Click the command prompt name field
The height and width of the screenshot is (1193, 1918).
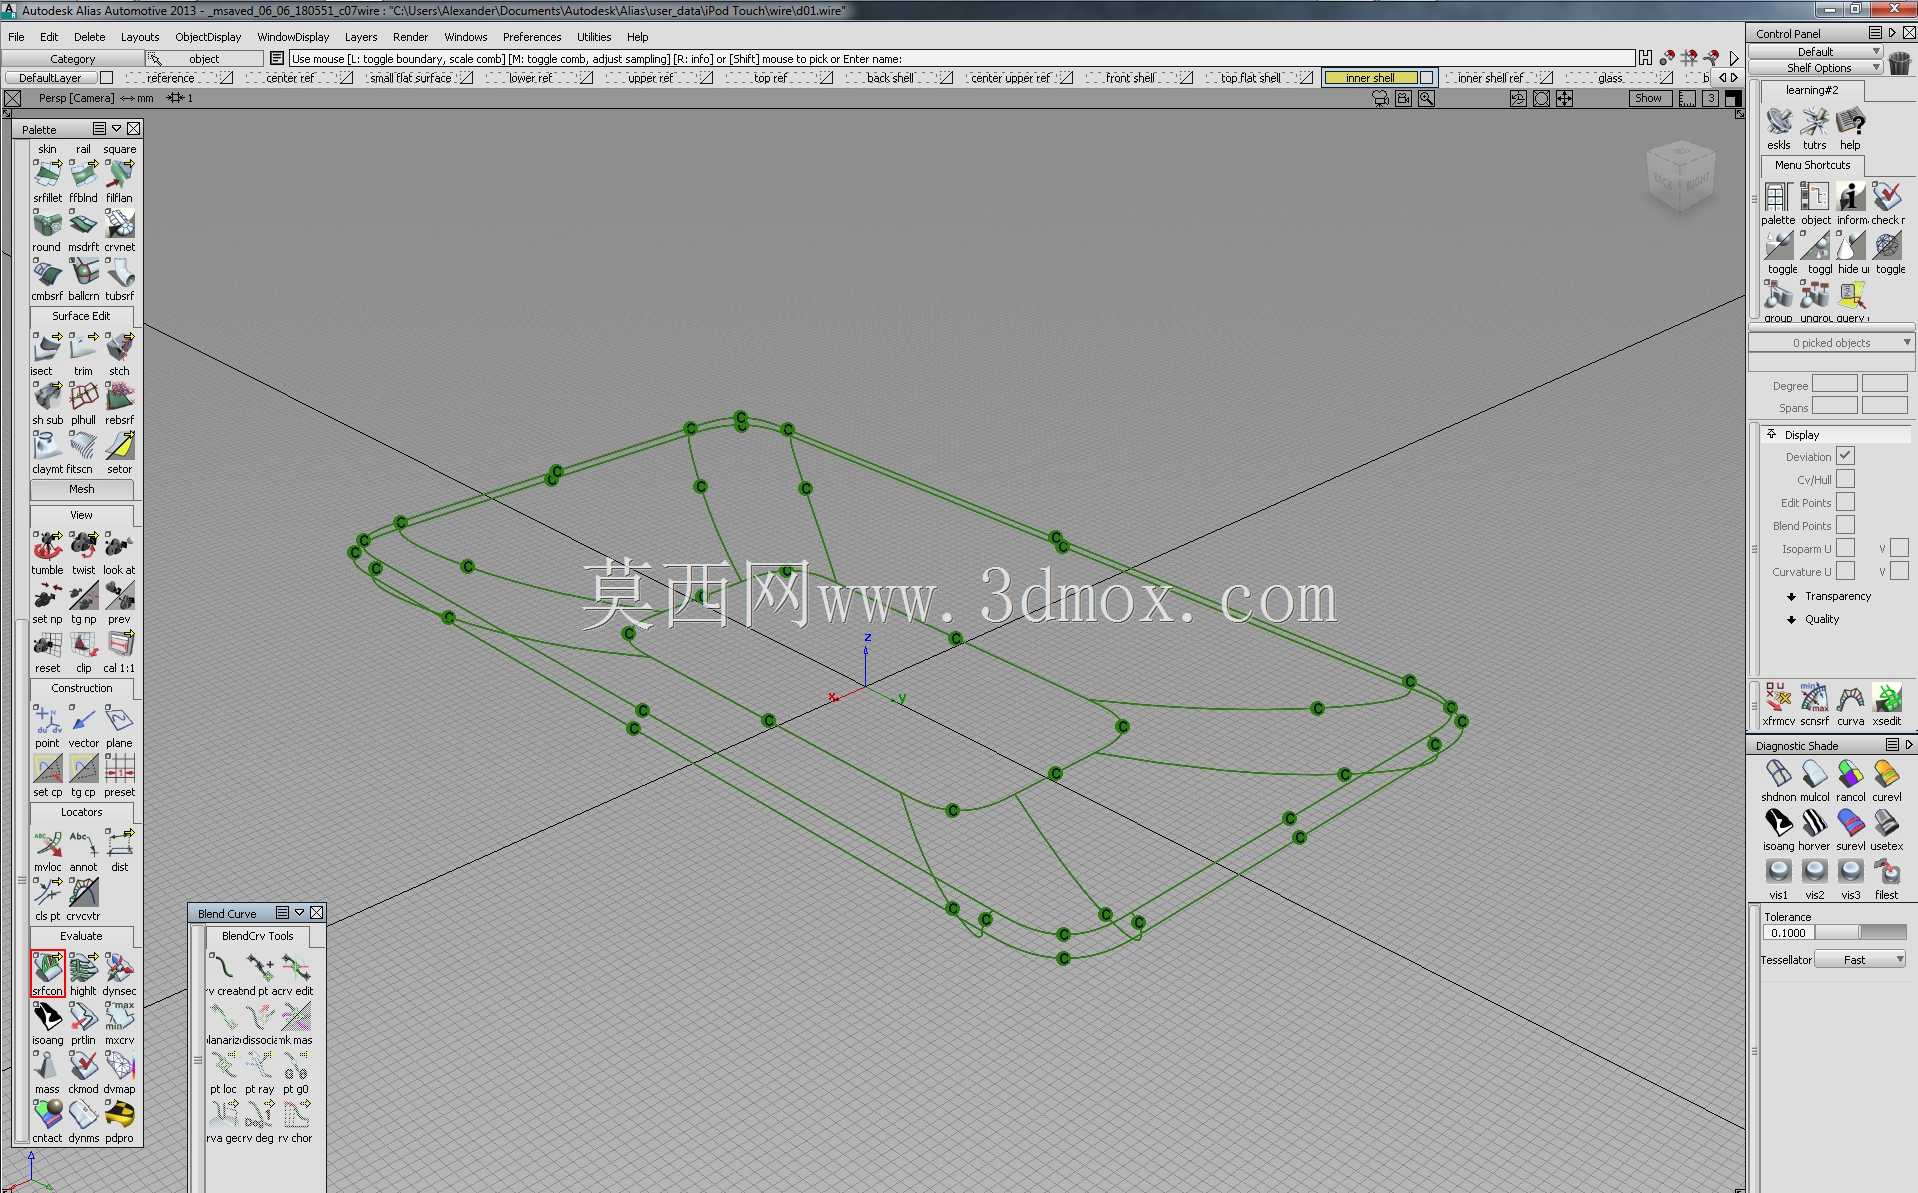[960, 59]
